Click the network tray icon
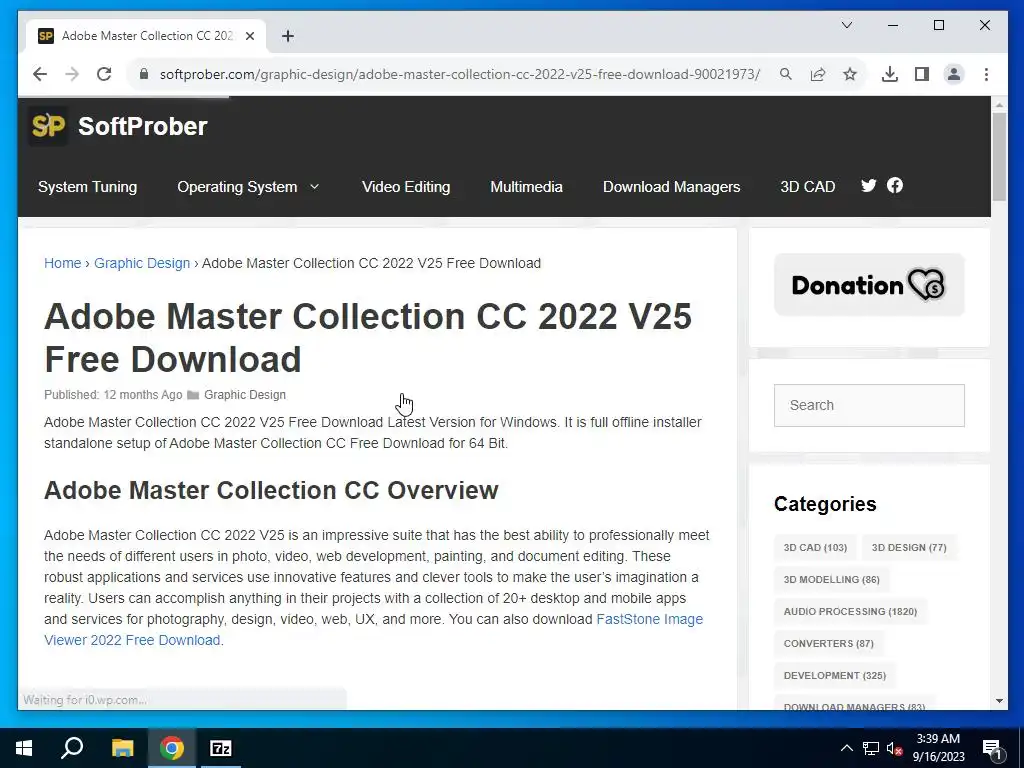1024x768 pixels. pos(871,748)
